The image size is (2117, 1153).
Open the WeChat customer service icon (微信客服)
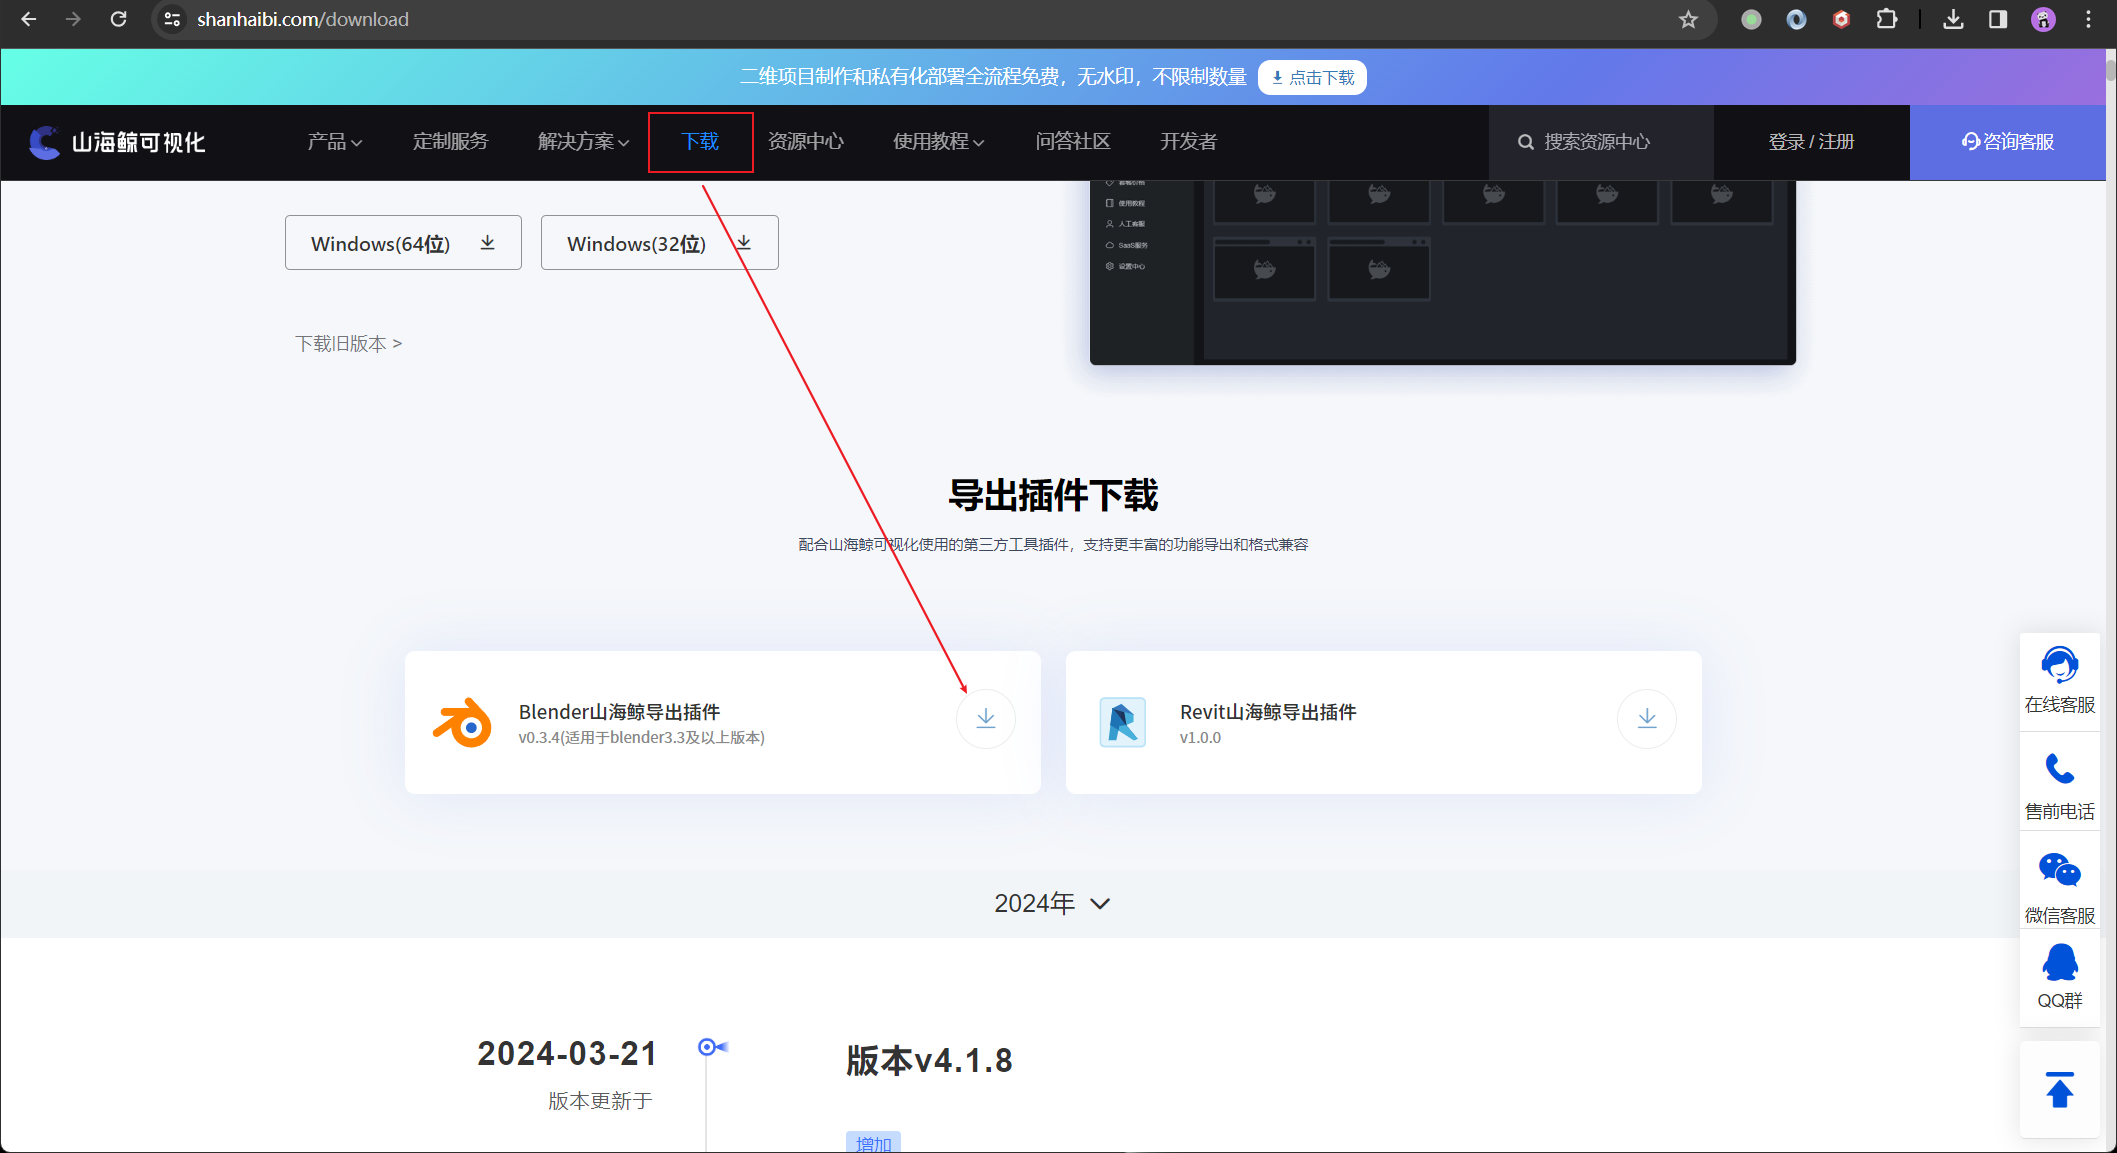[x=2059, y=871]
